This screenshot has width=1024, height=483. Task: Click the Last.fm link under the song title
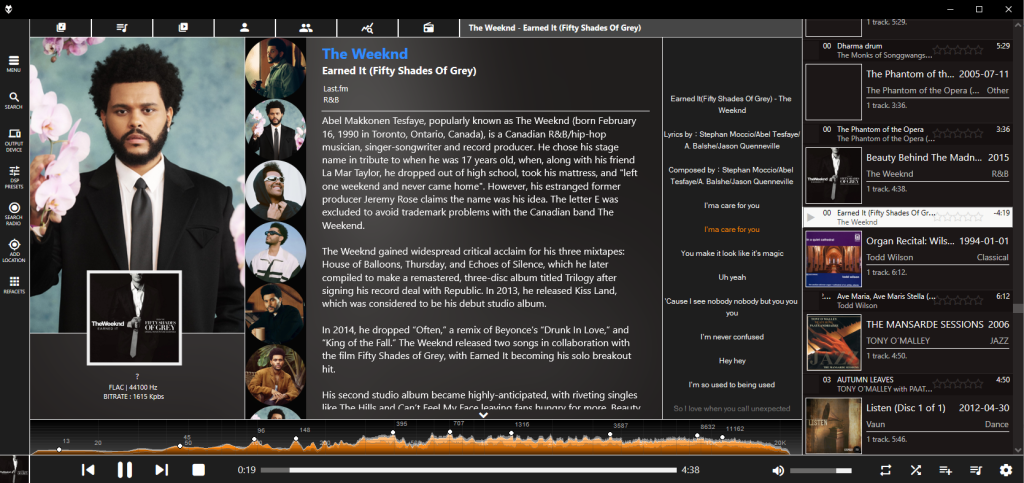336,89
